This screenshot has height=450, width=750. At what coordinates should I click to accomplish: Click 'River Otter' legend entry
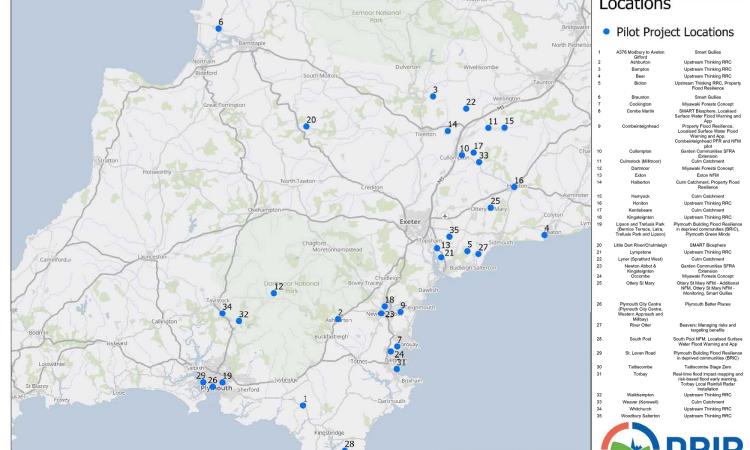pos(640,325)
